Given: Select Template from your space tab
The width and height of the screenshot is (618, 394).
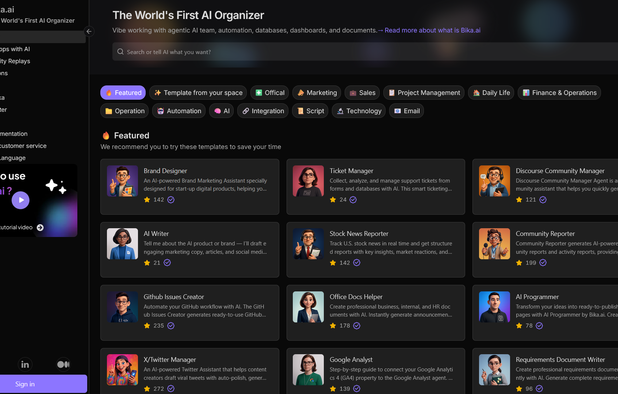Looking at the screenshot, I should click(198, 93).
